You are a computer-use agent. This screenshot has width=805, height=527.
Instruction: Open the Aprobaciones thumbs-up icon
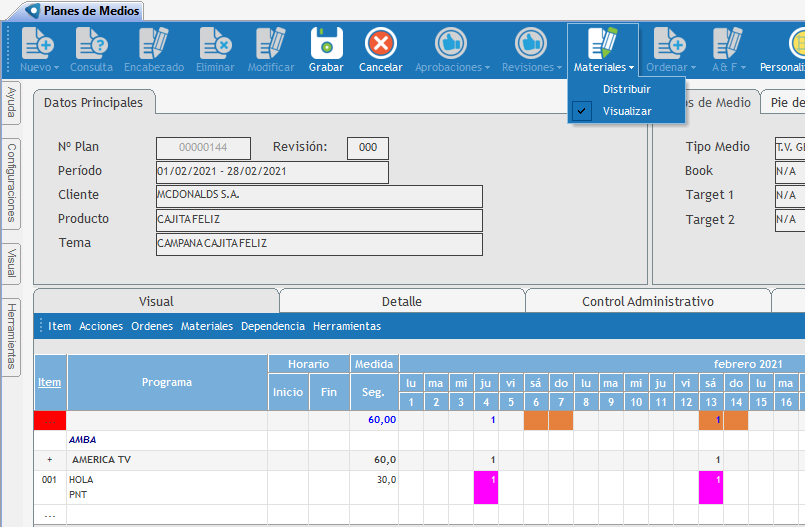coord(451,44)
